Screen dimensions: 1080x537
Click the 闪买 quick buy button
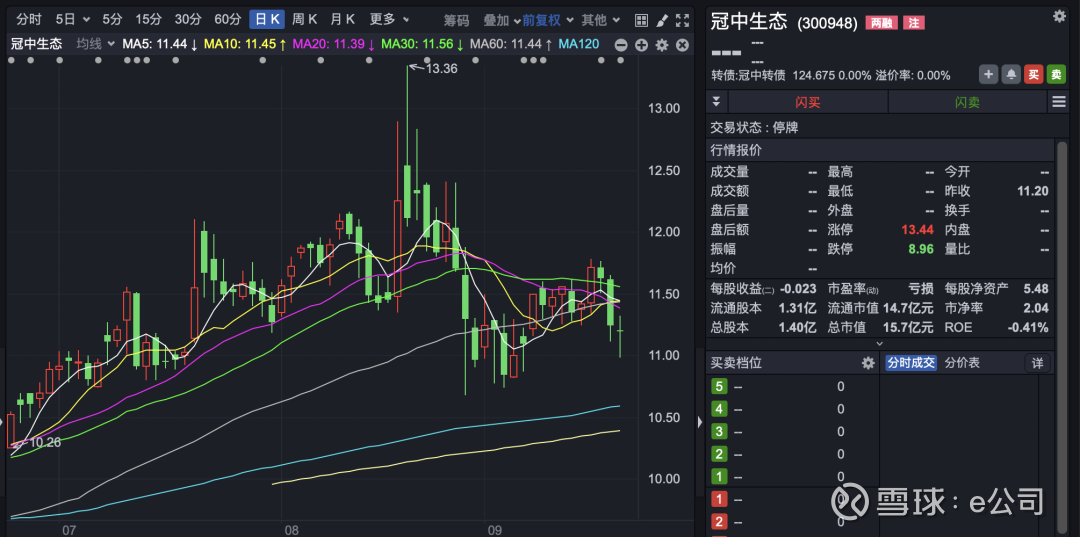(808, 103)
